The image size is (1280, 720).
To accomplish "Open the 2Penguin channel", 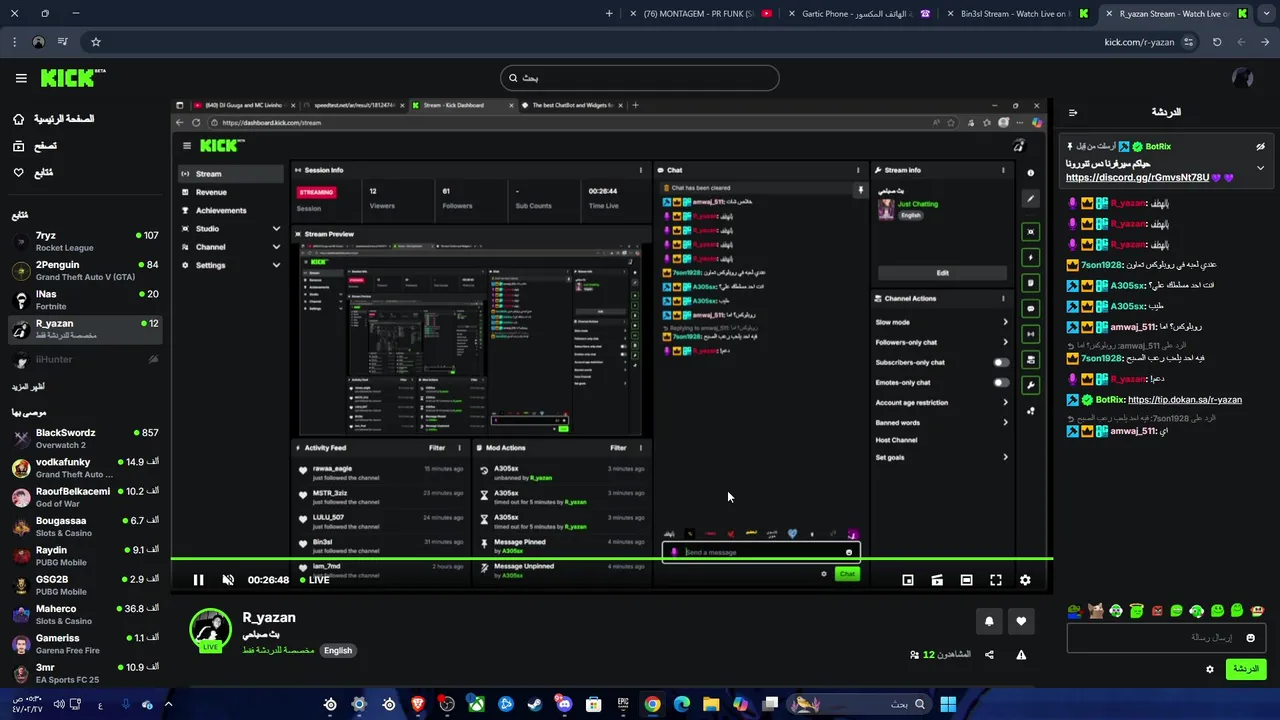I will [x=85, y=270].
